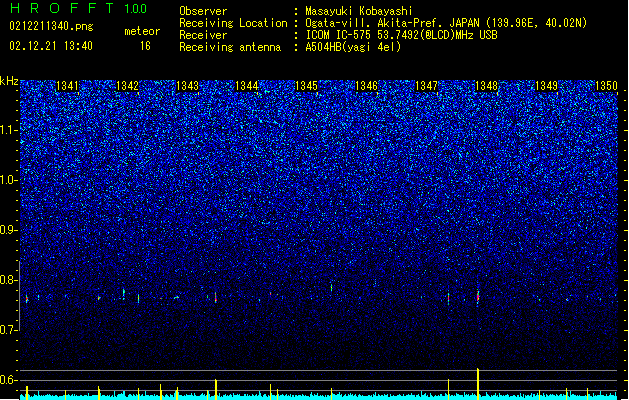Click the strong meteor echo at 1348
Image resolution: width=629 pixels, height=400 pixels.
478,296
